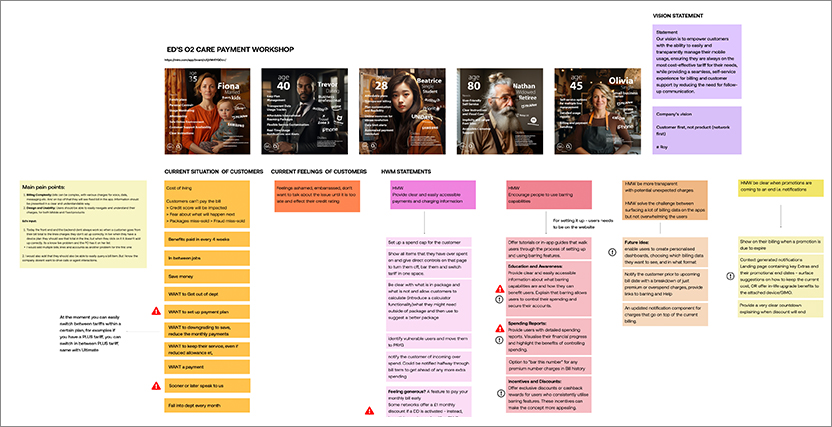Image resolution: width=832 pixels, height=427 pixels.
Task: Select 'WANT to set up payment plan' note
Action: tap(207, 312)
